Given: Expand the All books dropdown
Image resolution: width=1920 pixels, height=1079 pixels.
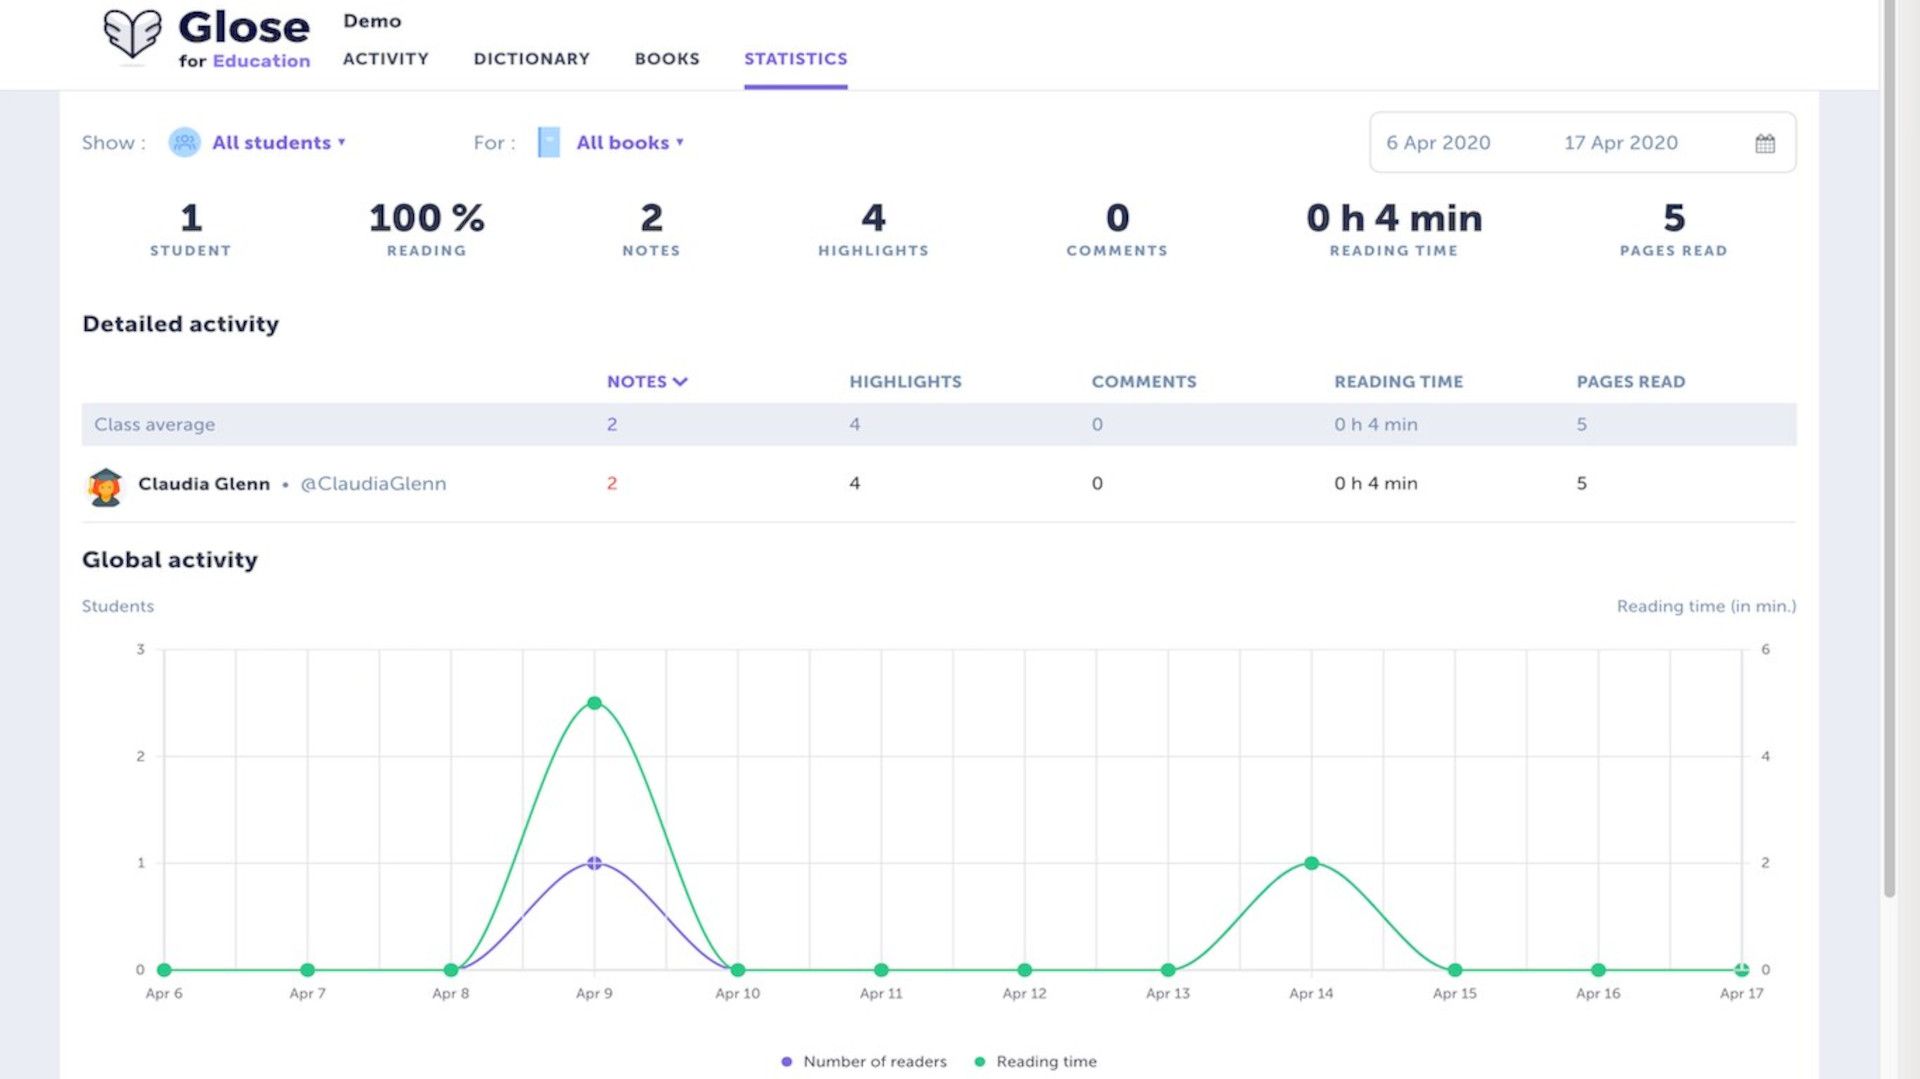Looking at the screenshot, I should (x=630, y=142).
